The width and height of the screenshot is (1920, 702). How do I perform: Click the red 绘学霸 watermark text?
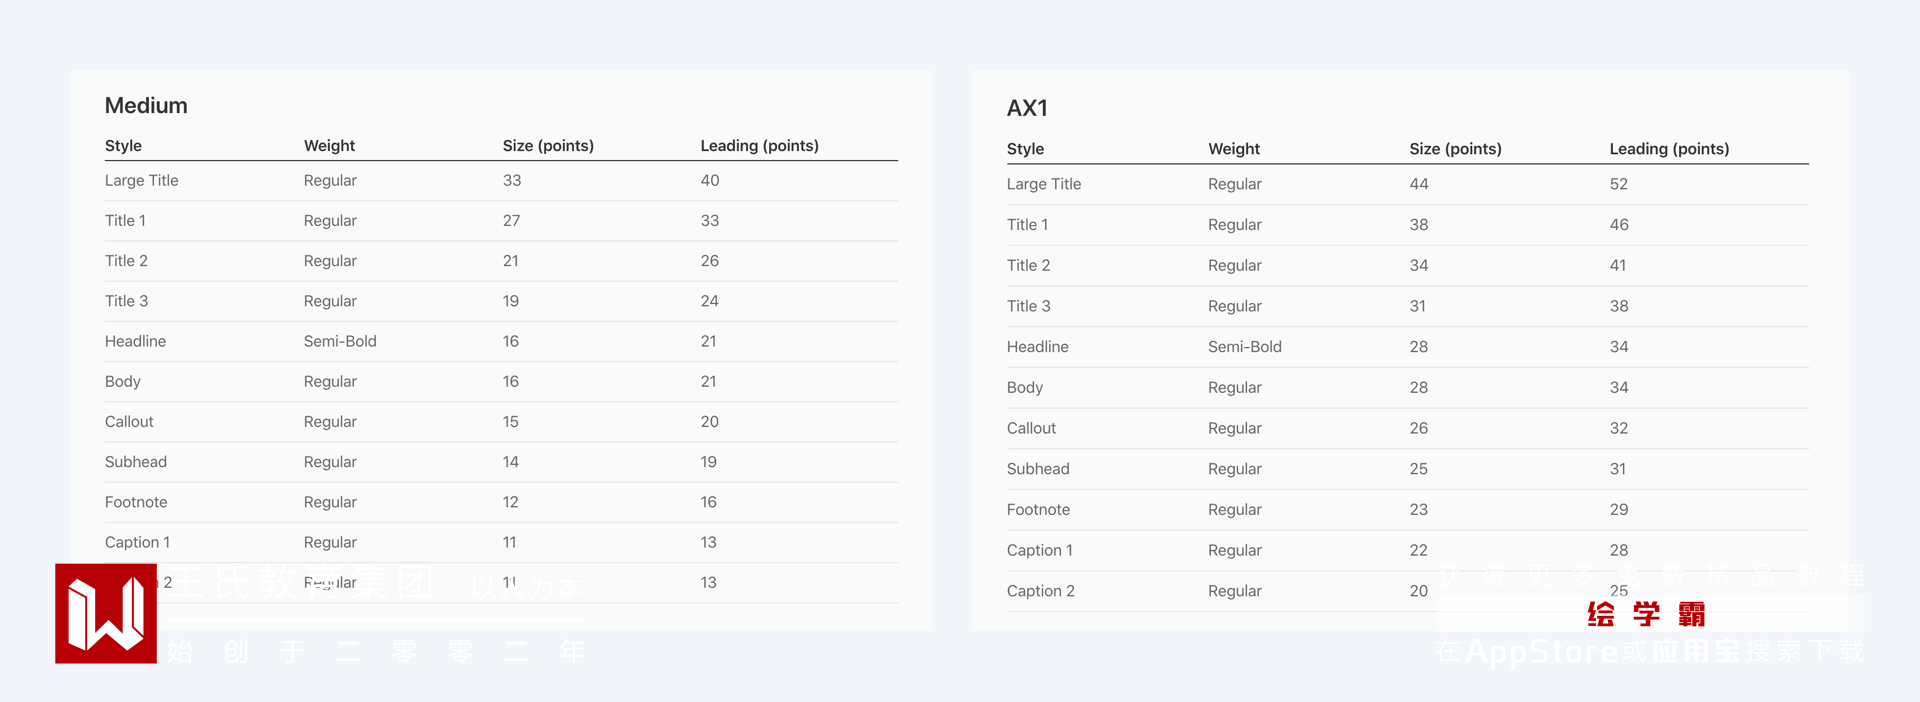pyautogui.click(x=1646, y=614)
